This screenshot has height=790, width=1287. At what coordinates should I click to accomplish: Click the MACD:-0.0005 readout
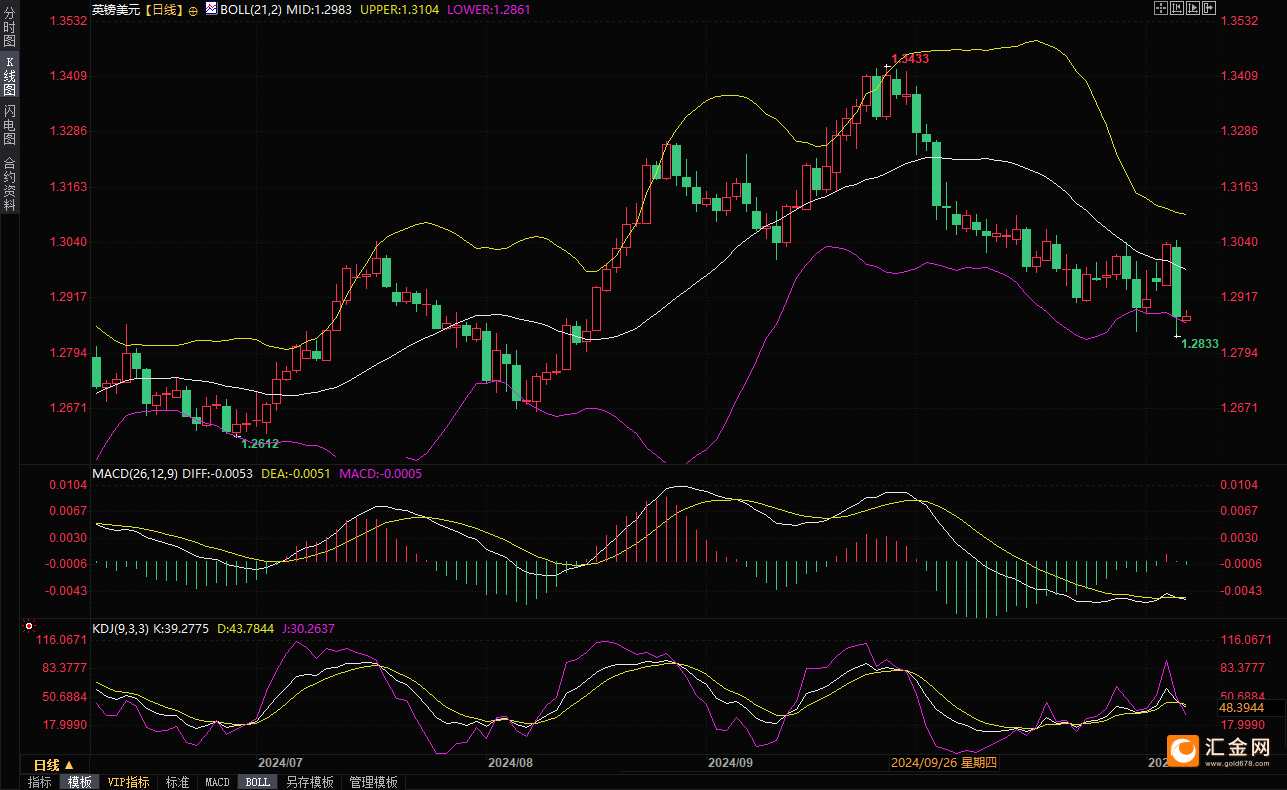coord(381,473)
